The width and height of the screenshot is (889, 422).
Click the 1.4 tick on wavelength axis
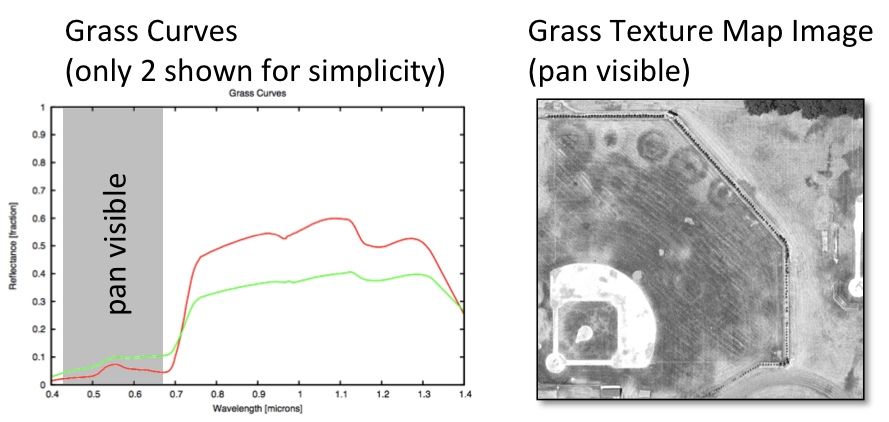pos(463,395)
